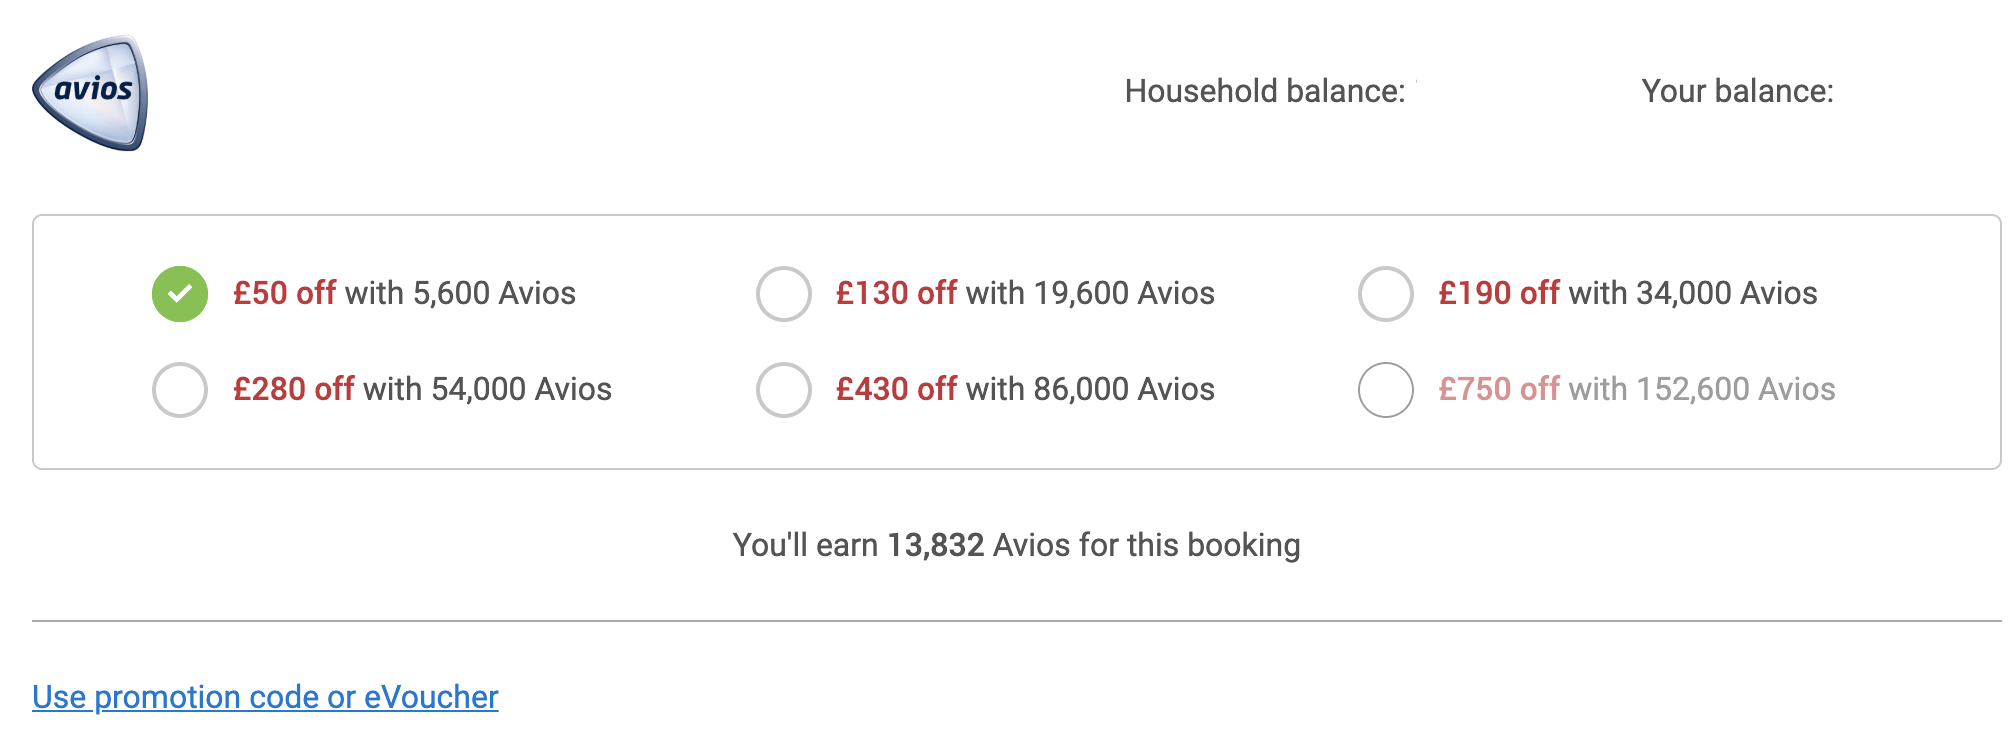Select the £430 off with 86,000 Avios option
2016x744 pixels.
point(784,390)
